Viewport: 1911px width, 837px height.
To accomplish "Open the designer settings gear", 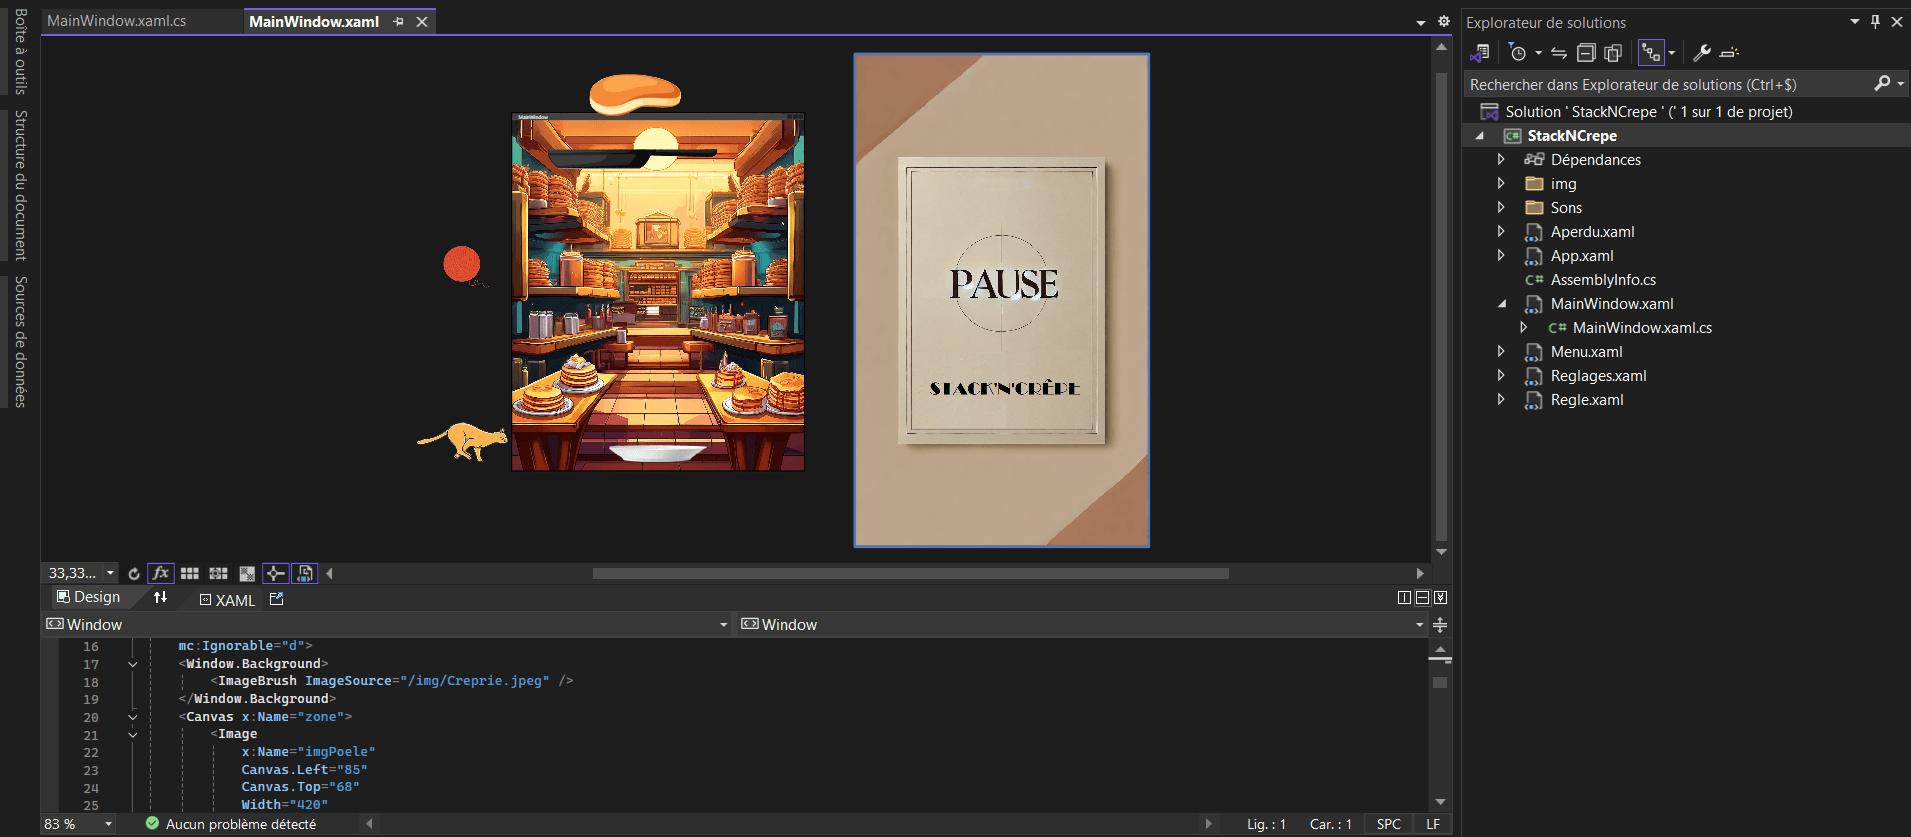I will point(1444,21).
